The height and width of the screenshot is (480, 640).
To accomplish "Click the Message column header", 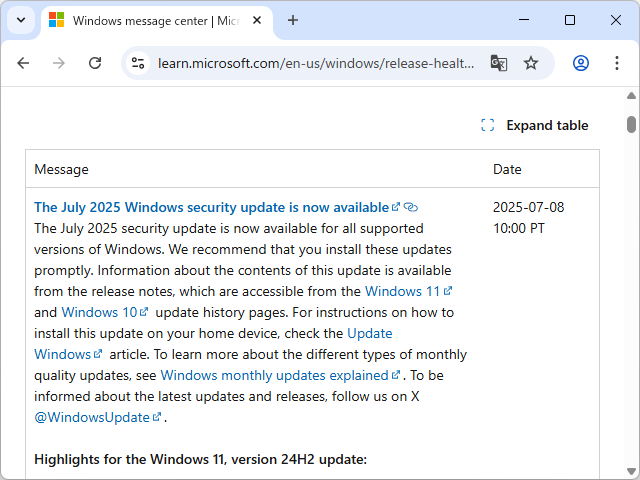I will click(61, 169).
